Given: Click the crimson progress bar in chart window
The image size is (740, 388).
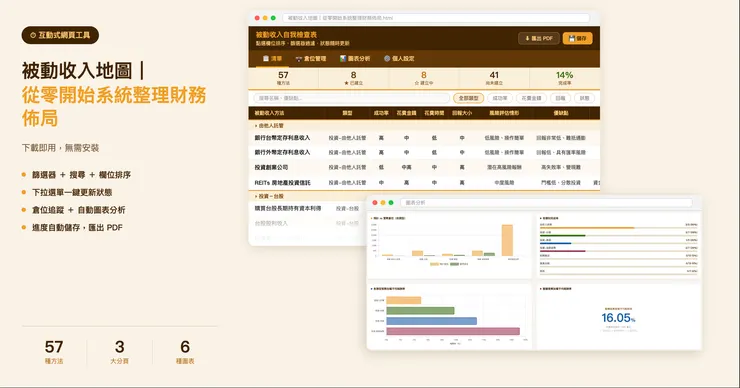Looking at the screenshot, I should [x=563, y=251].
